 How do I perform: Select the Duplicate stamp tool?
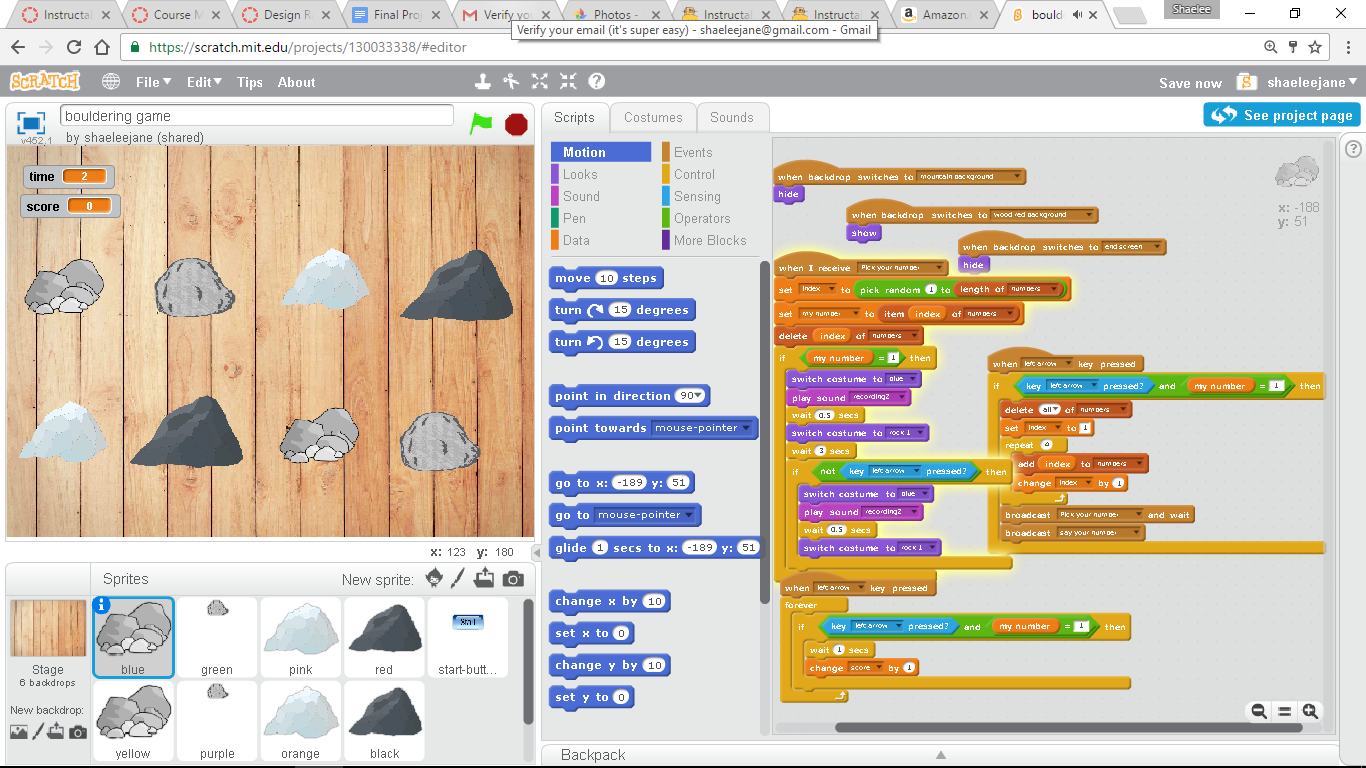(x=482, y=82)
